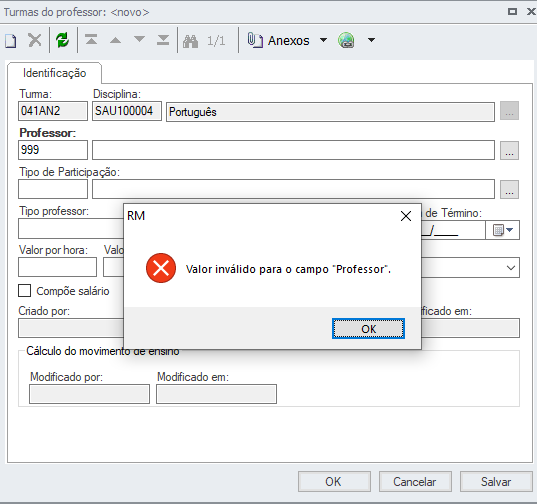Refresh using the green arrows icon
Image resolution: width=537 pixels, height=504 pixels.
(63, 40)
